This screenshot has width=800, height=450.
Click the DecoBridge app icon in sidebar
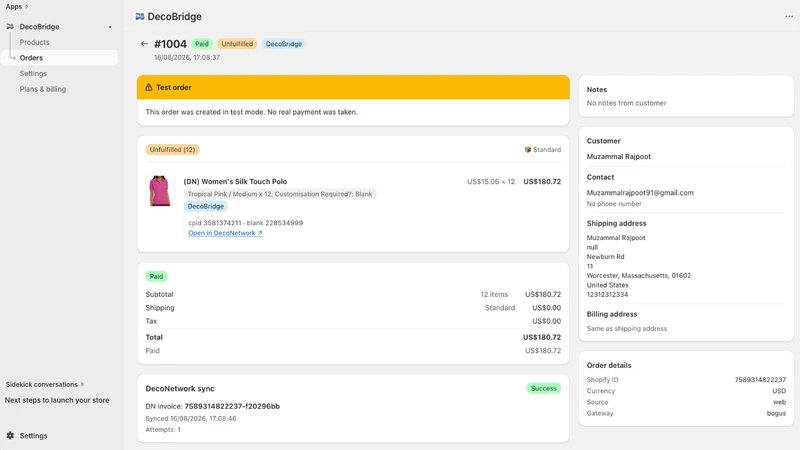coord(10,27)
